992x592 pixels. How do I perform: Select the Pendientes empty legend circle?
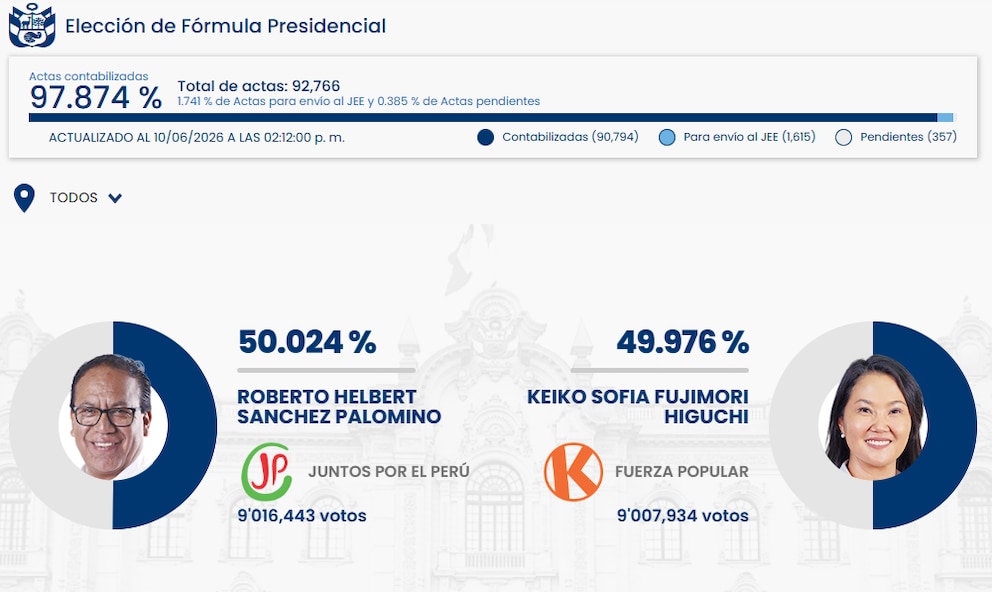(843, 137)
